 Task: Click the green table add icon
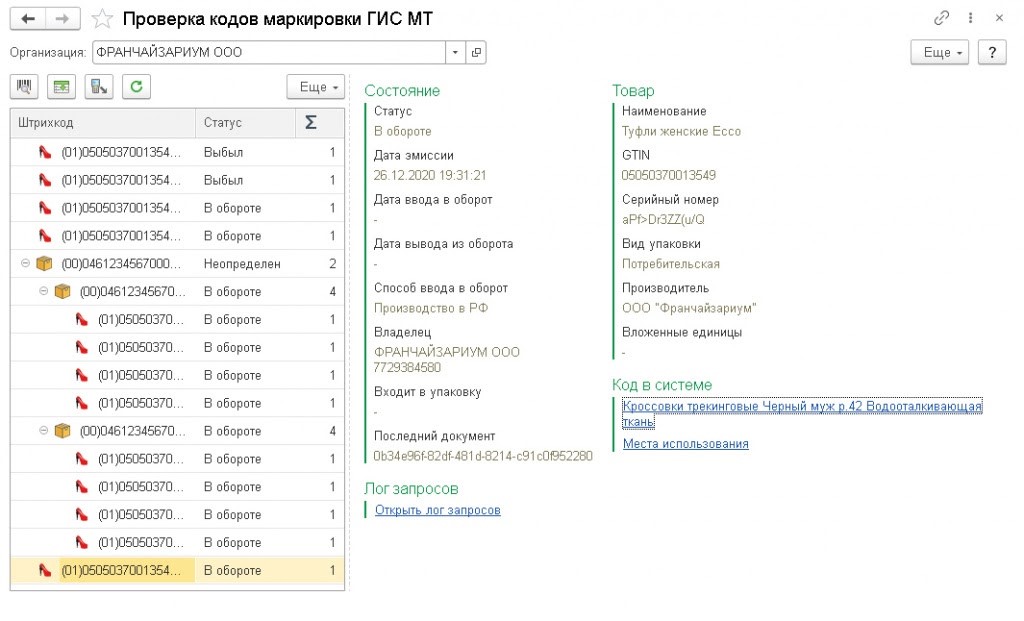click(62, 87)
